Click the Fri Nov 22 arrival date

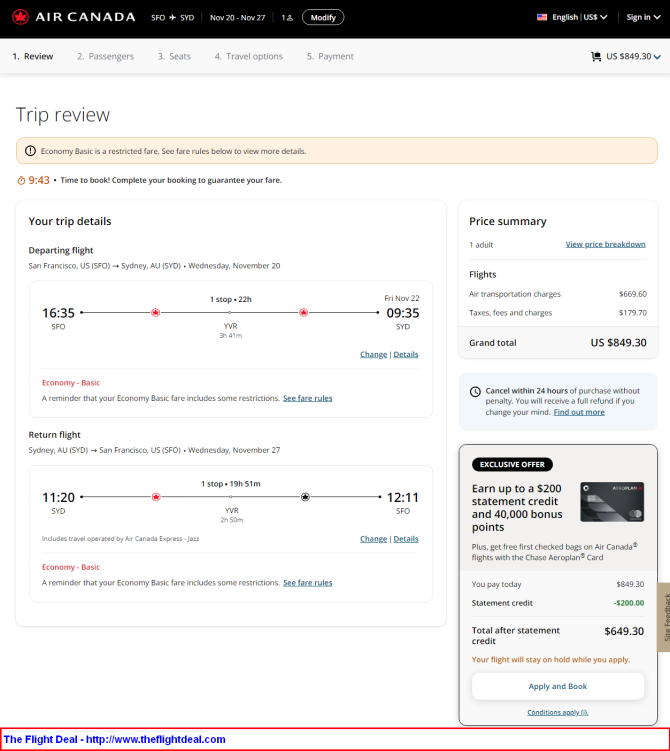point(402,298)
